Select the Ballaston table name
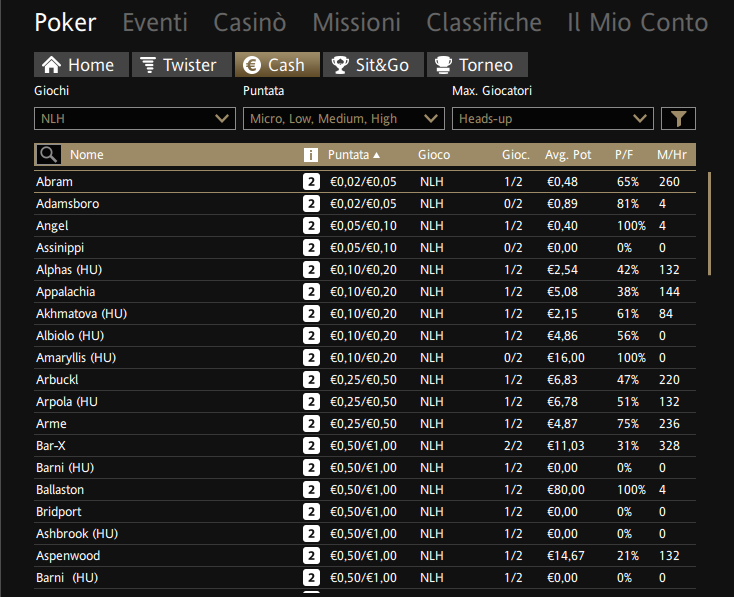This screenshot has height=597, width=734. point(60,490)
